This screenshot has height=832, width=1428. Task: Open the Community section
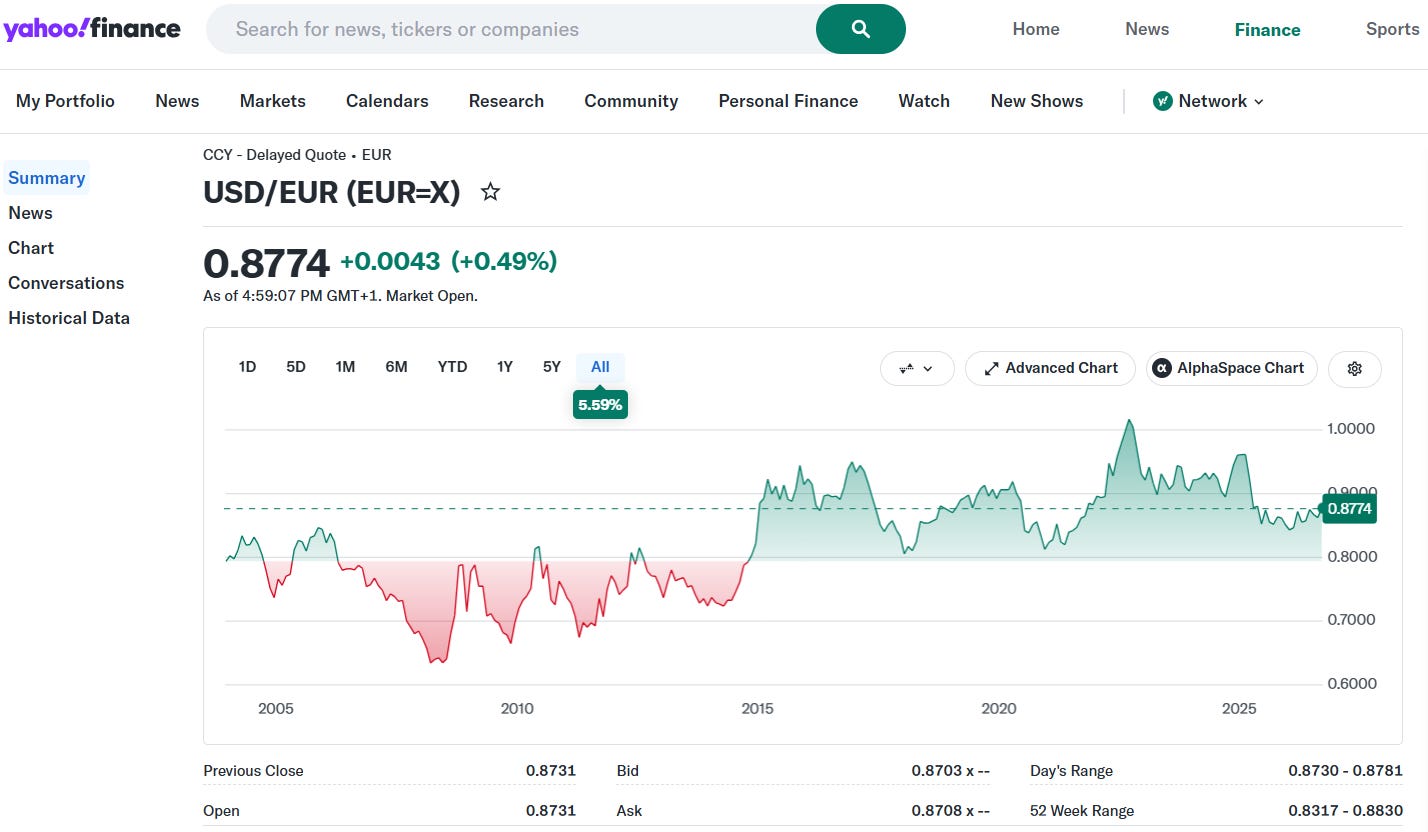(x=631, y=101)
